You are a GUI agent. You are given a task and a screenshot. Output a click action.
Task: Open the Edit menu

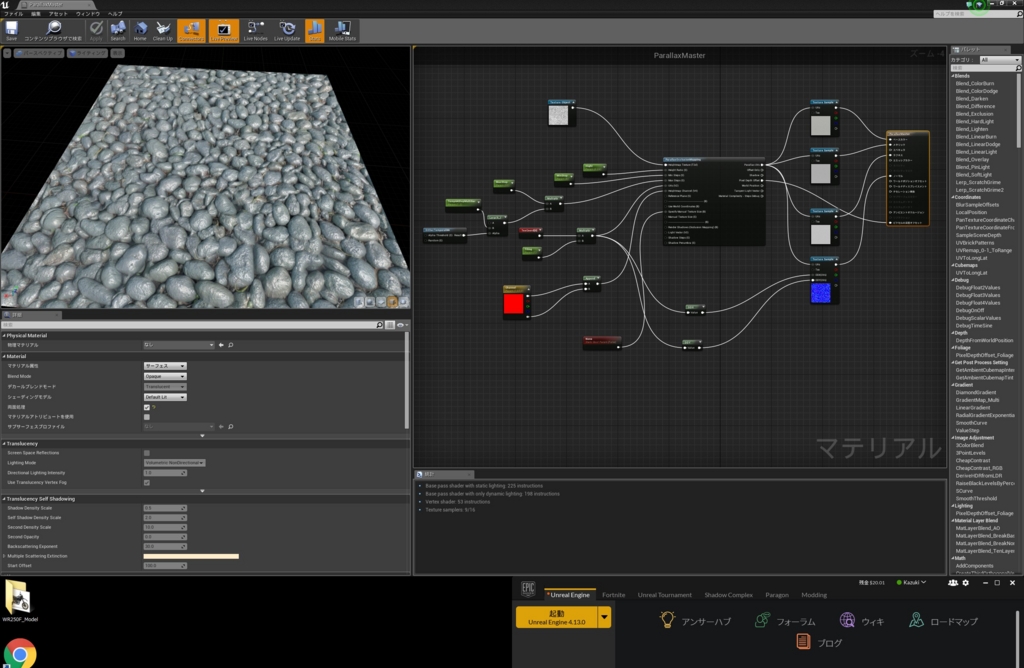pyautogui.click(x=36, y=14)
